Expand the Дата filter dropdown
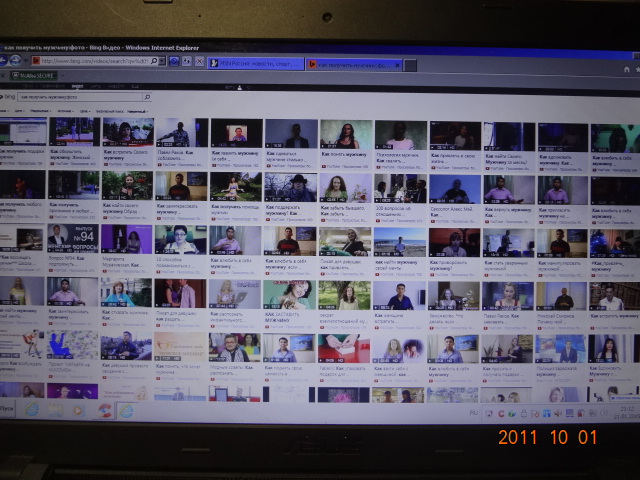Image resolution: width=640 pixels, height=480 pixels. [x=19, y=111]
